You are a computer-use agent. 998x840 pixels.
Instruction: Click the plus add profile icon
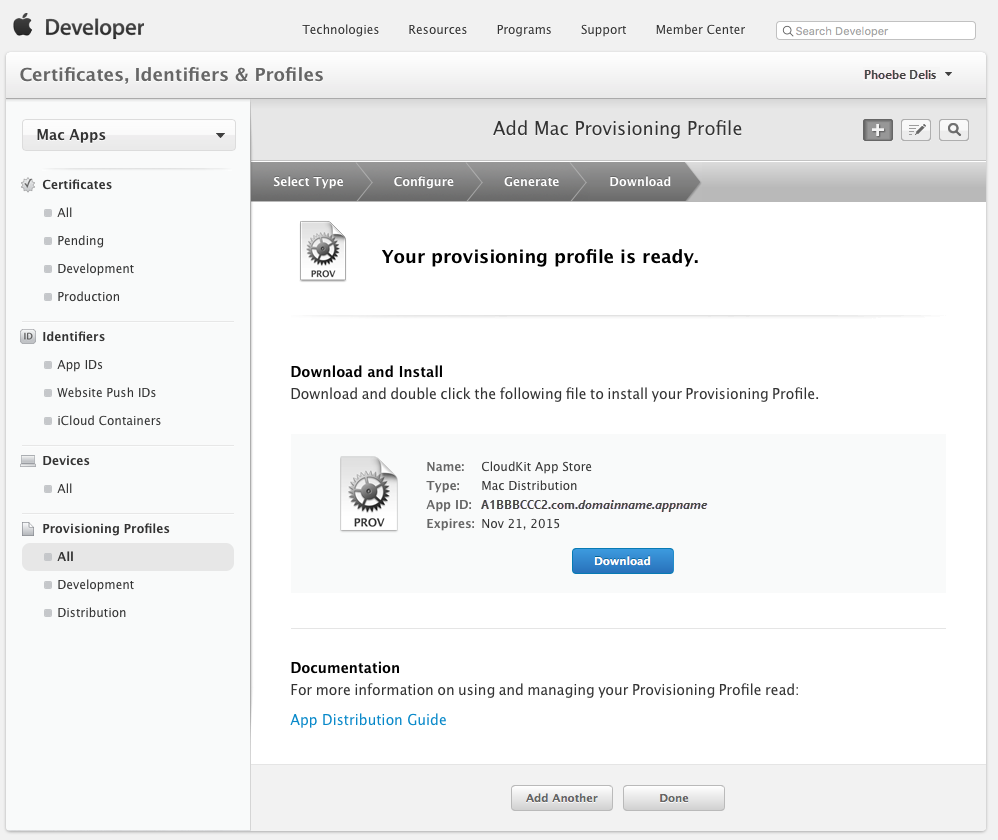pyautogui.click(x=878, y=130)
